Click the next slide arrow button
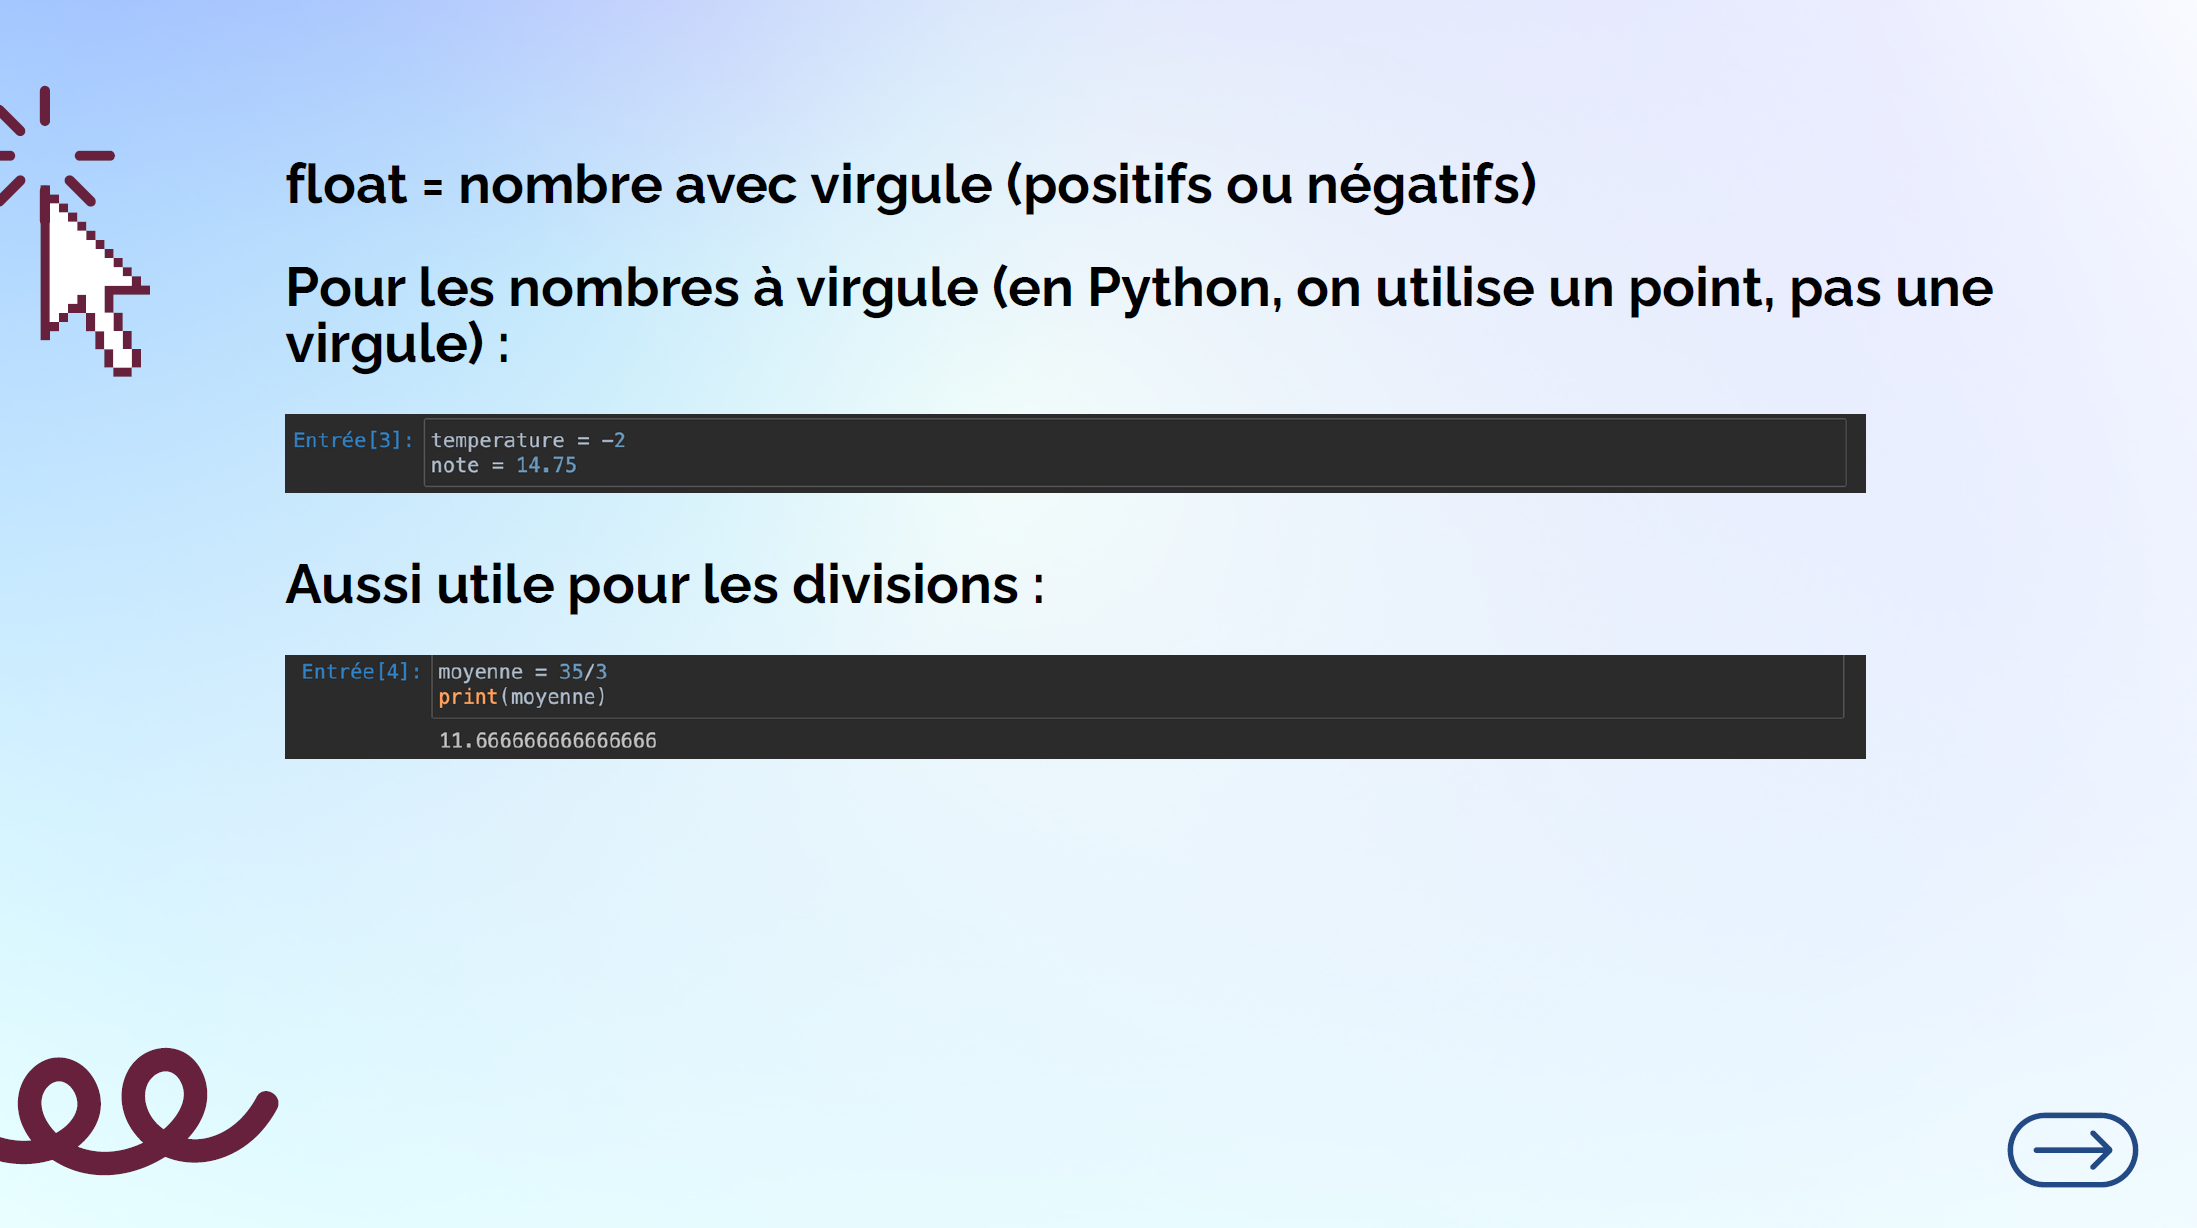Screen dimensions: 2197x1228 coord(2071,1150)
